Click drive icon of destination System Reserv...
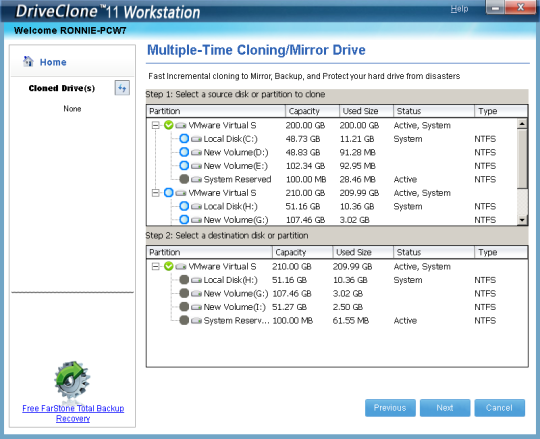540x439 pixels. [x=196, y=321]
